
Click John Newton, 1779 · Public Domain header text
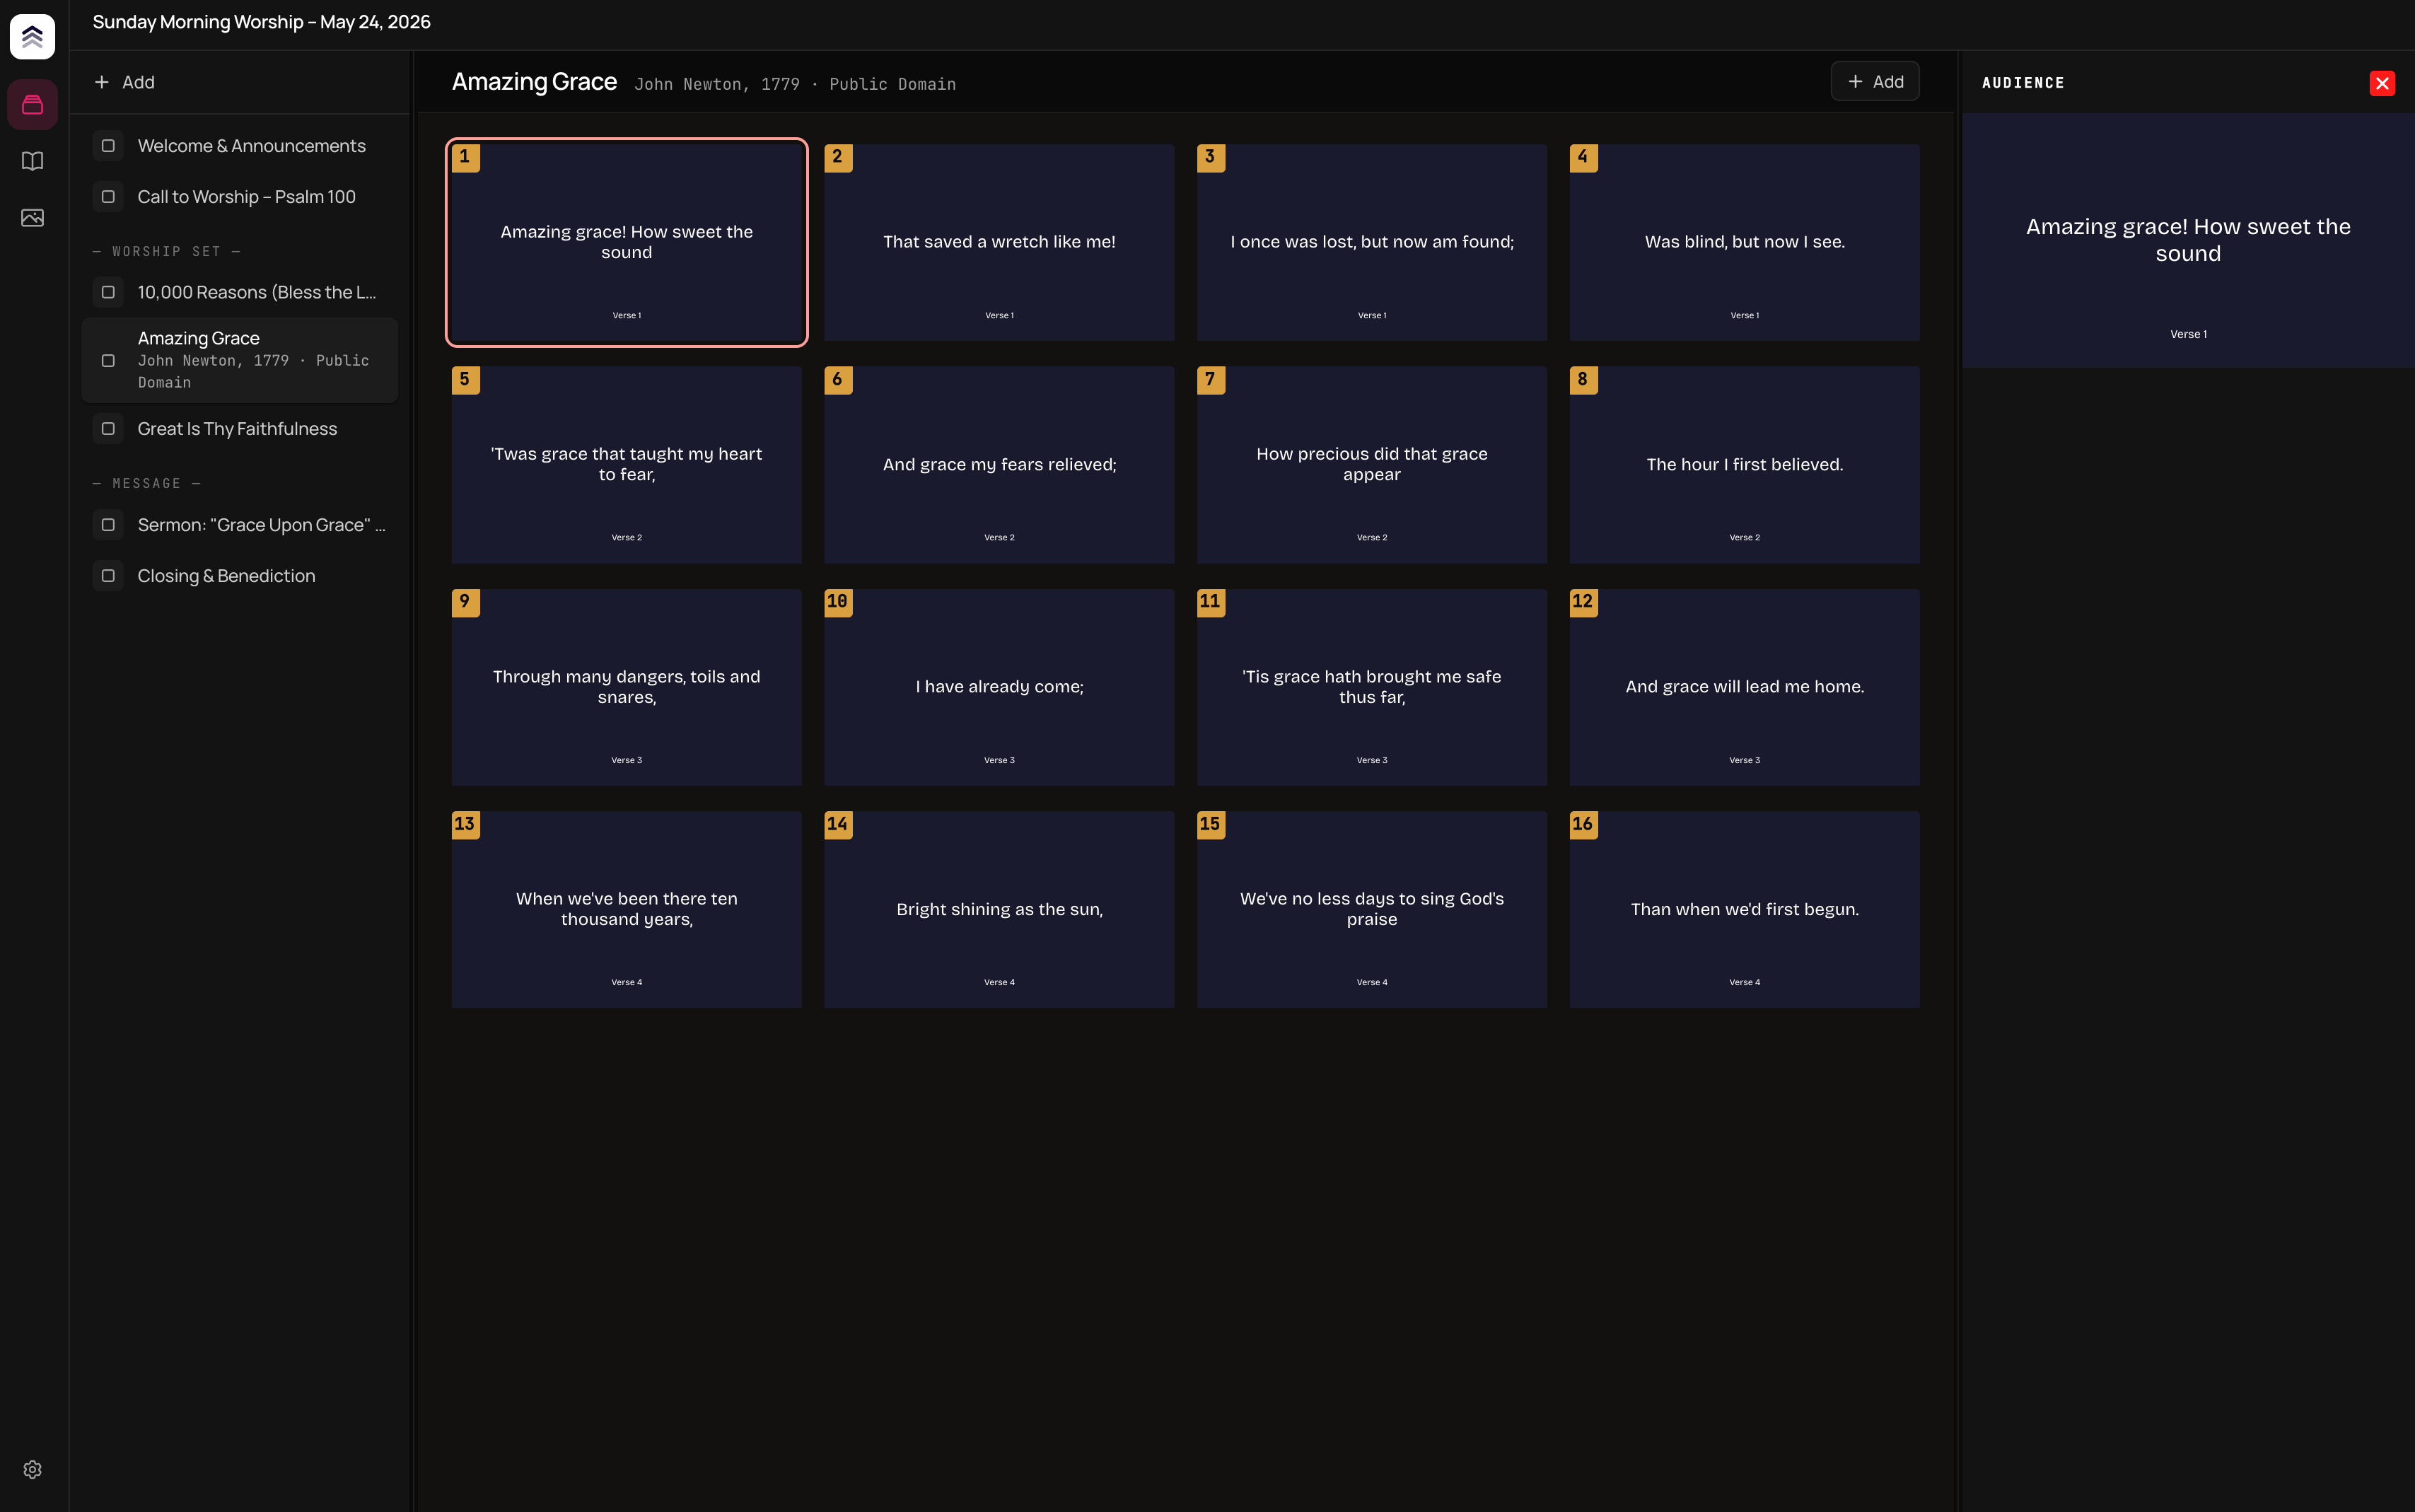click(x=795, y=84)
